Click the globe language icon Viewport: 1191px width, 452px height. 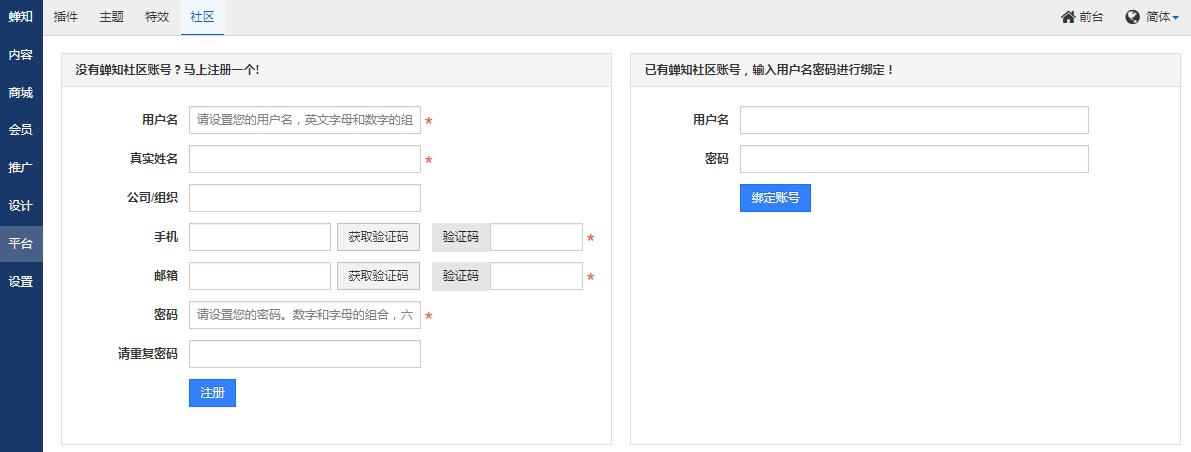[x=1133, y=17]
